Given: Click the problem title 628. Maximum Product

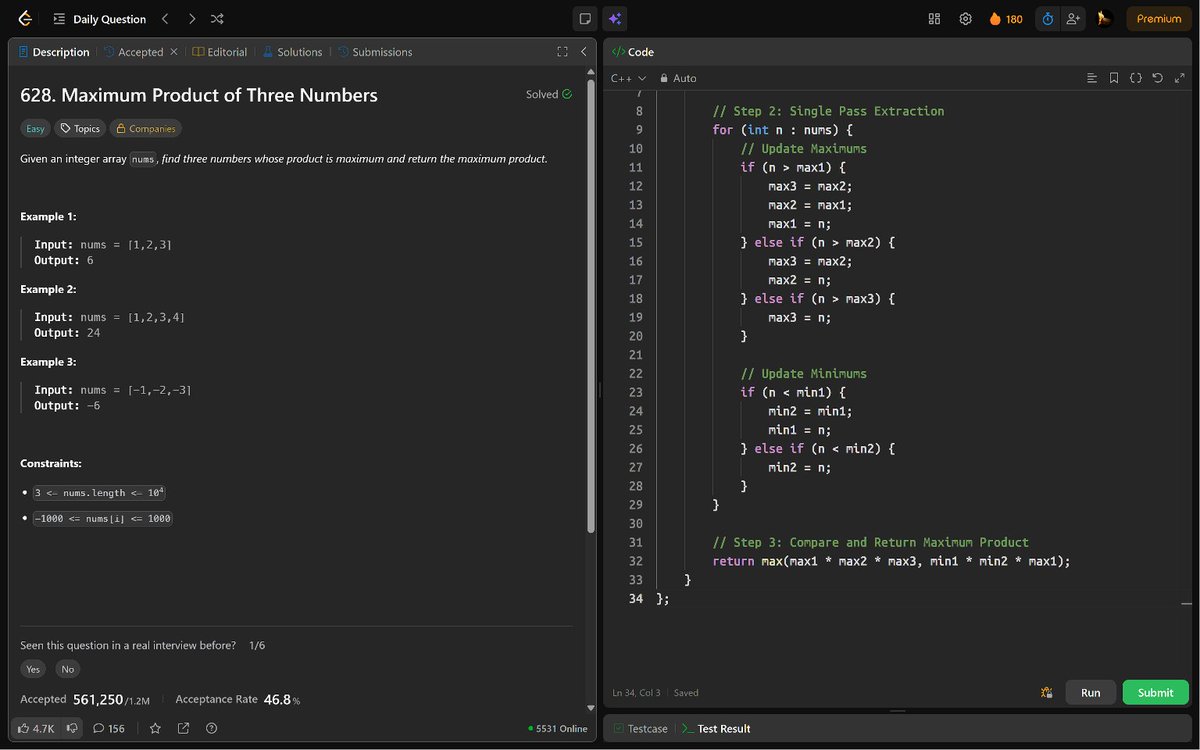Looking at the screenshot, I should [x=199, y=95].
